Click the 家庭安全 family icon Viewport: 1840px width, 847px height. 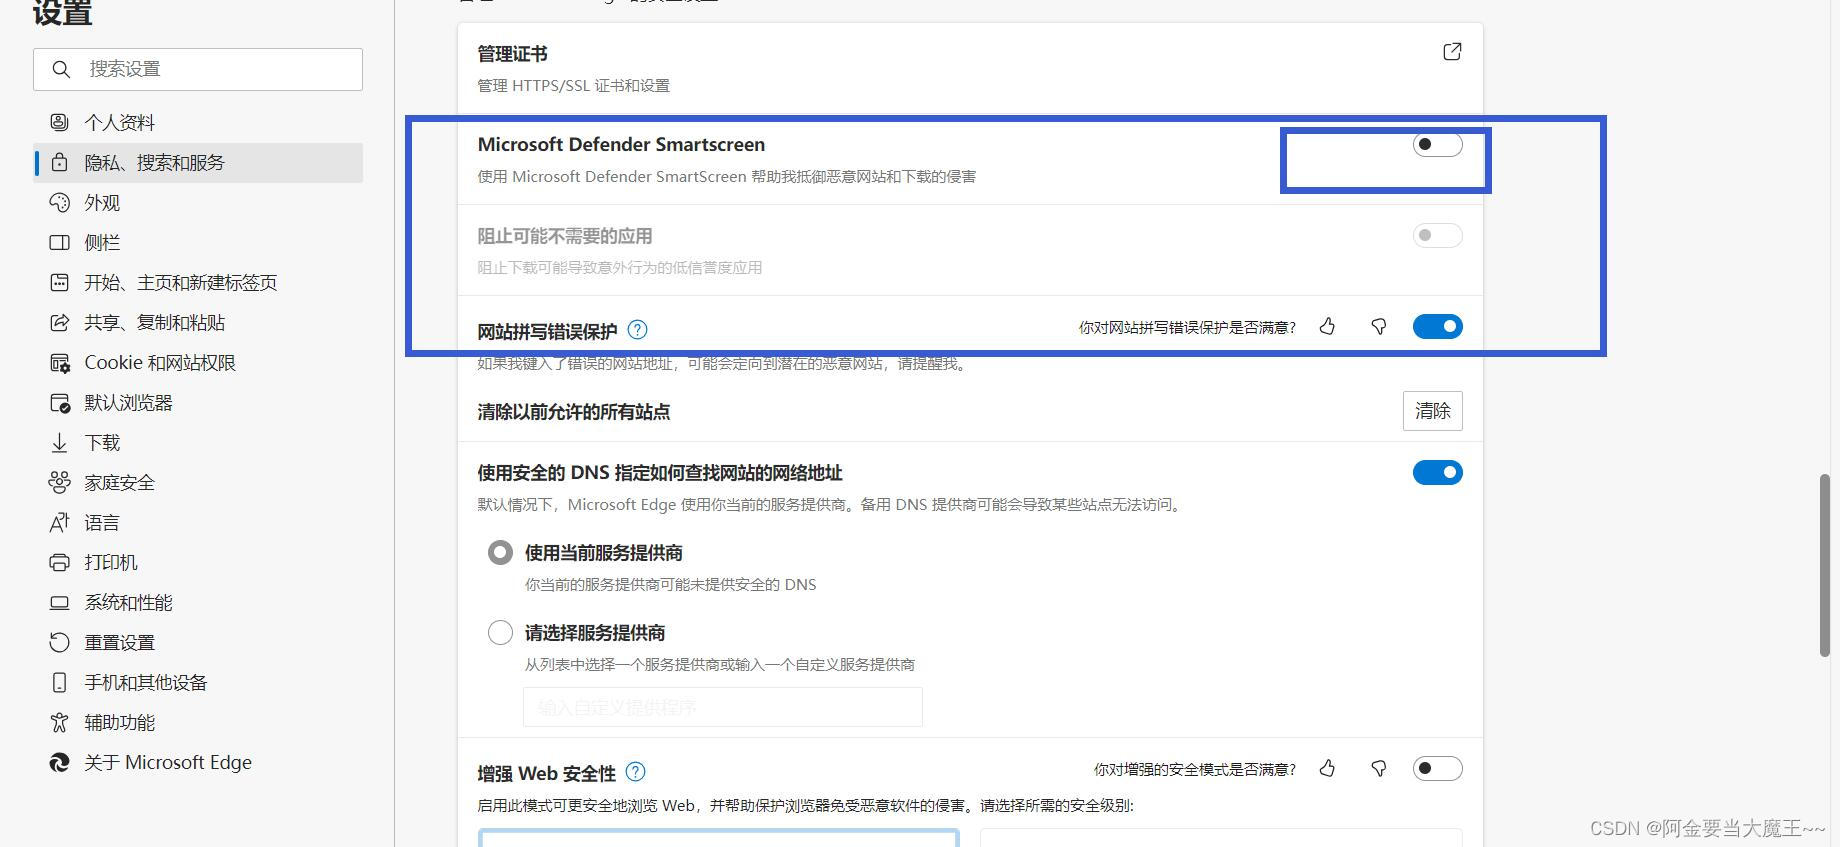[x=59, y=482]
